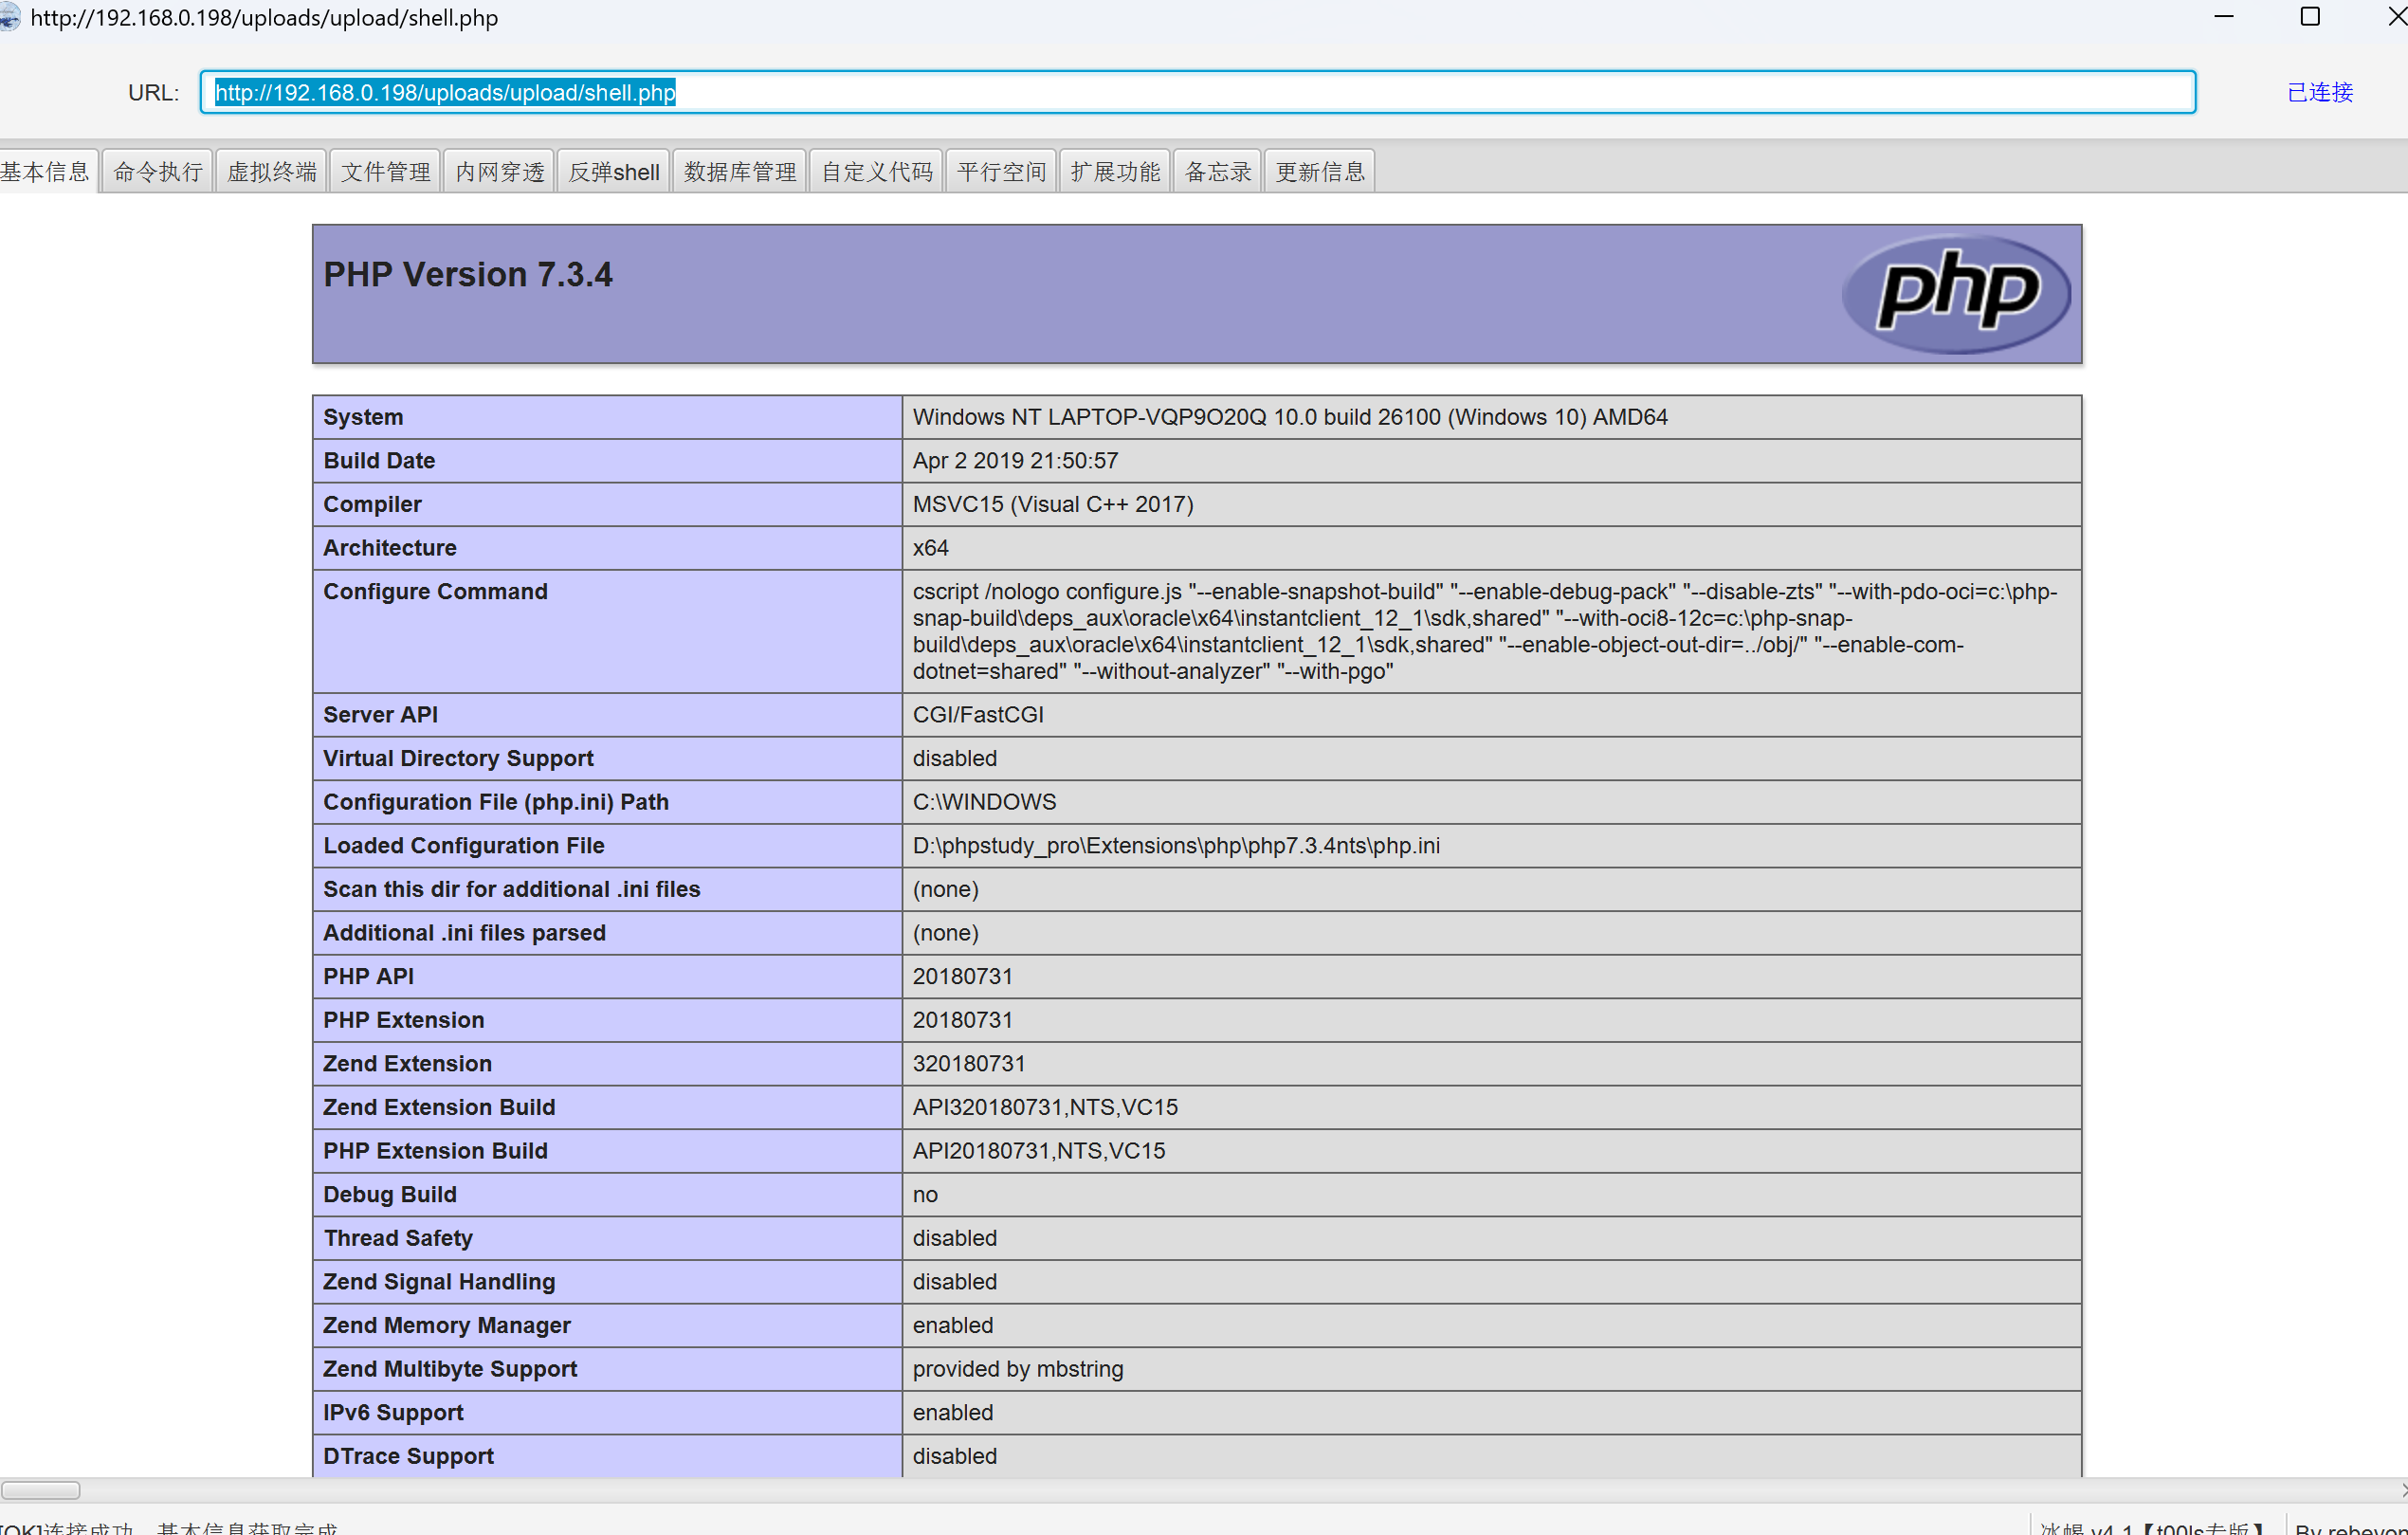Switch to the 反弹shell tab
This screenshot has width=2408, height=1535.
pyautogui.click(x=614, y=171)
